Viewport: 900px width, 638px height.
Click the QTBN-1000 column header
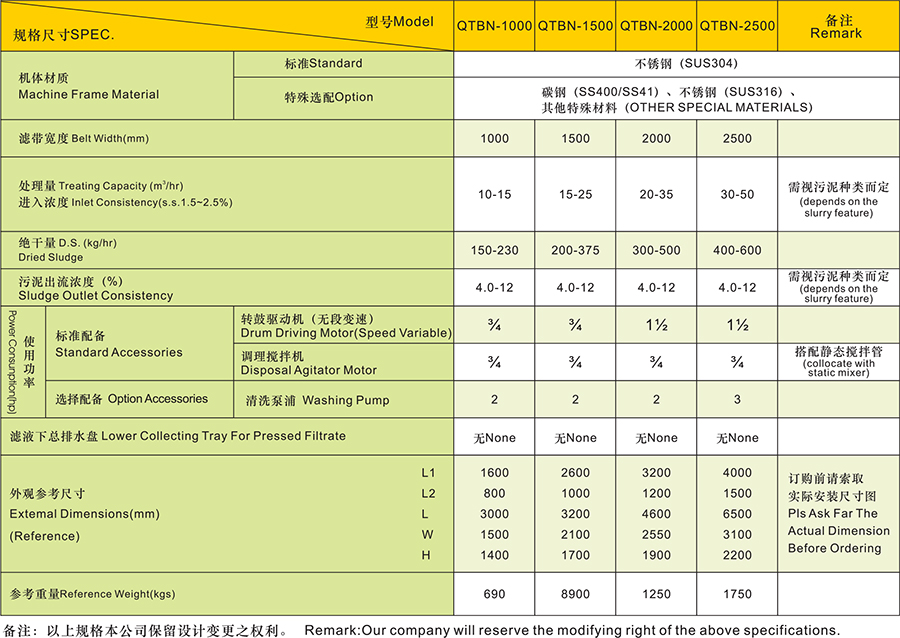(496, 26)
